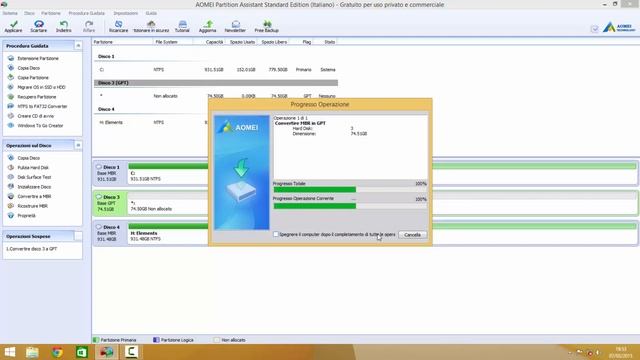Click the Rifare redo icon

coord(89,27)
